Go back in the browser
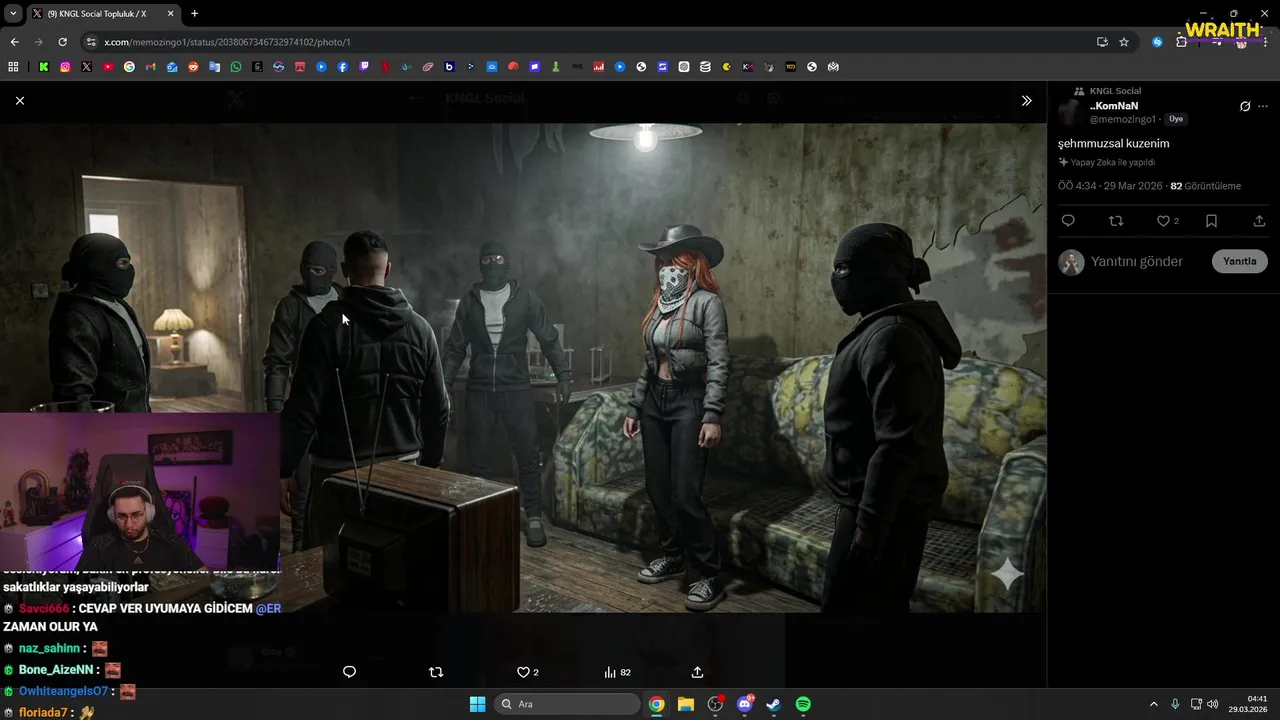This screenshot has width=1280, height=720. point(14,42)
